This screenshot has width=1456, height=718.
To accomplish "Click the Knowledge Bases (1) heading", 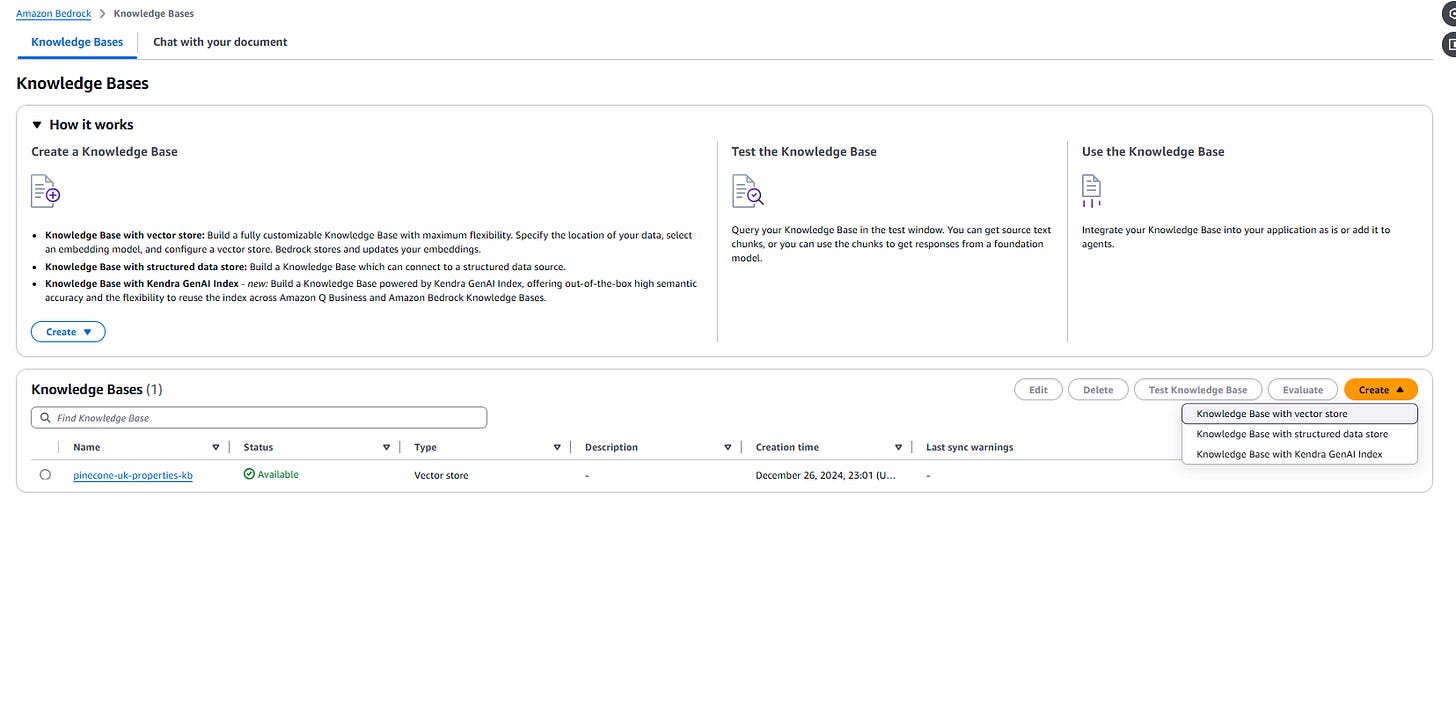I will tap(97, 389).
